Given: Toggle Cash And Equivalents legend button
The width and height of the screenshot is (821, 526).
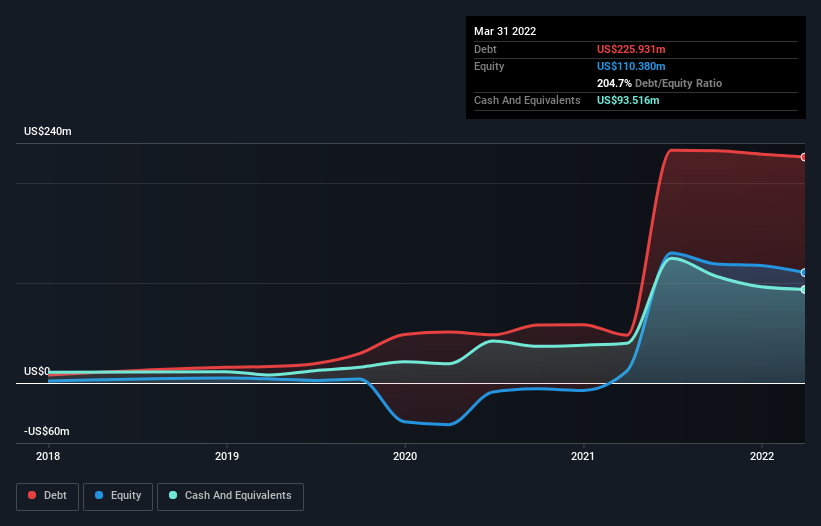Looking at the screenshot, I should click(x=230, y=496).
